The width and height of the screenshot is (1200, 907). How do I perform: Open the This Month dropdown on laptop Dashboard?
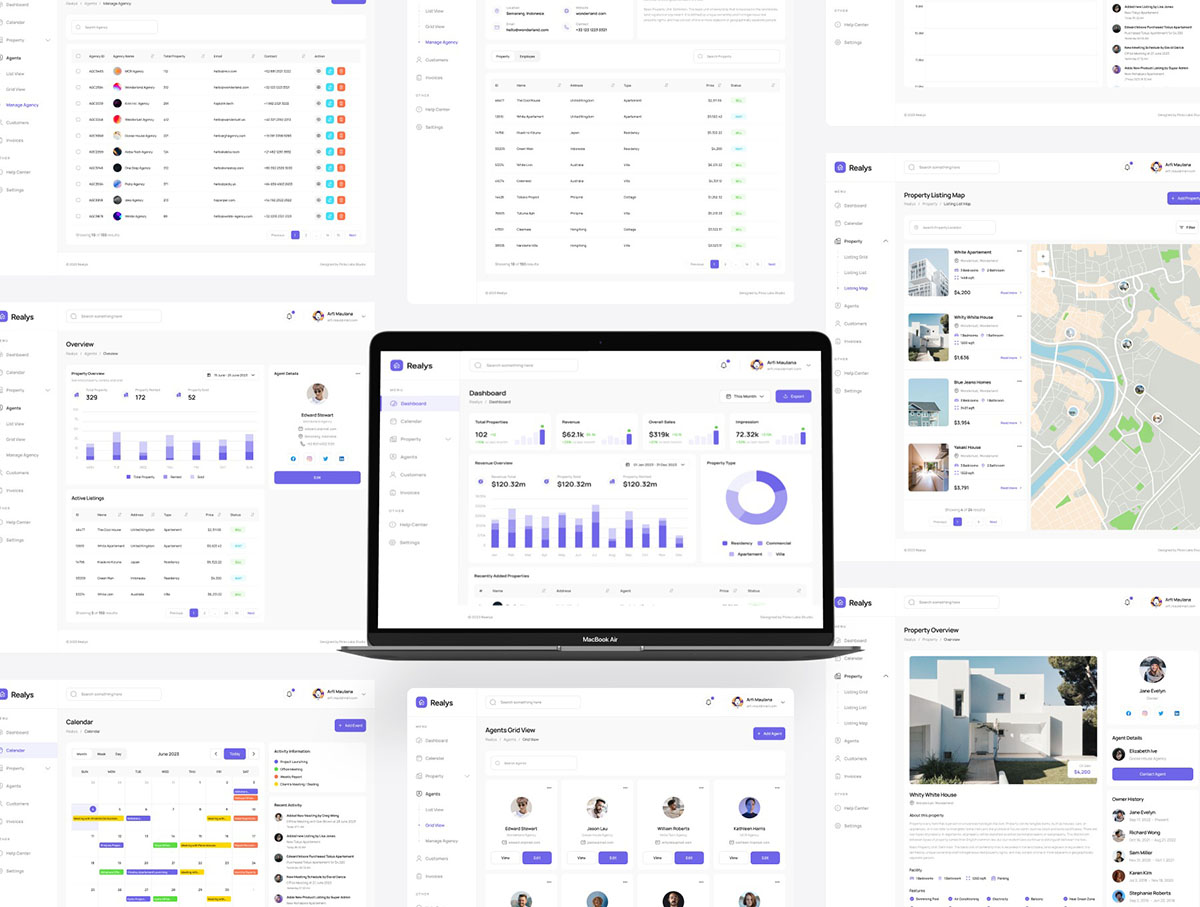tap(745, 396)
